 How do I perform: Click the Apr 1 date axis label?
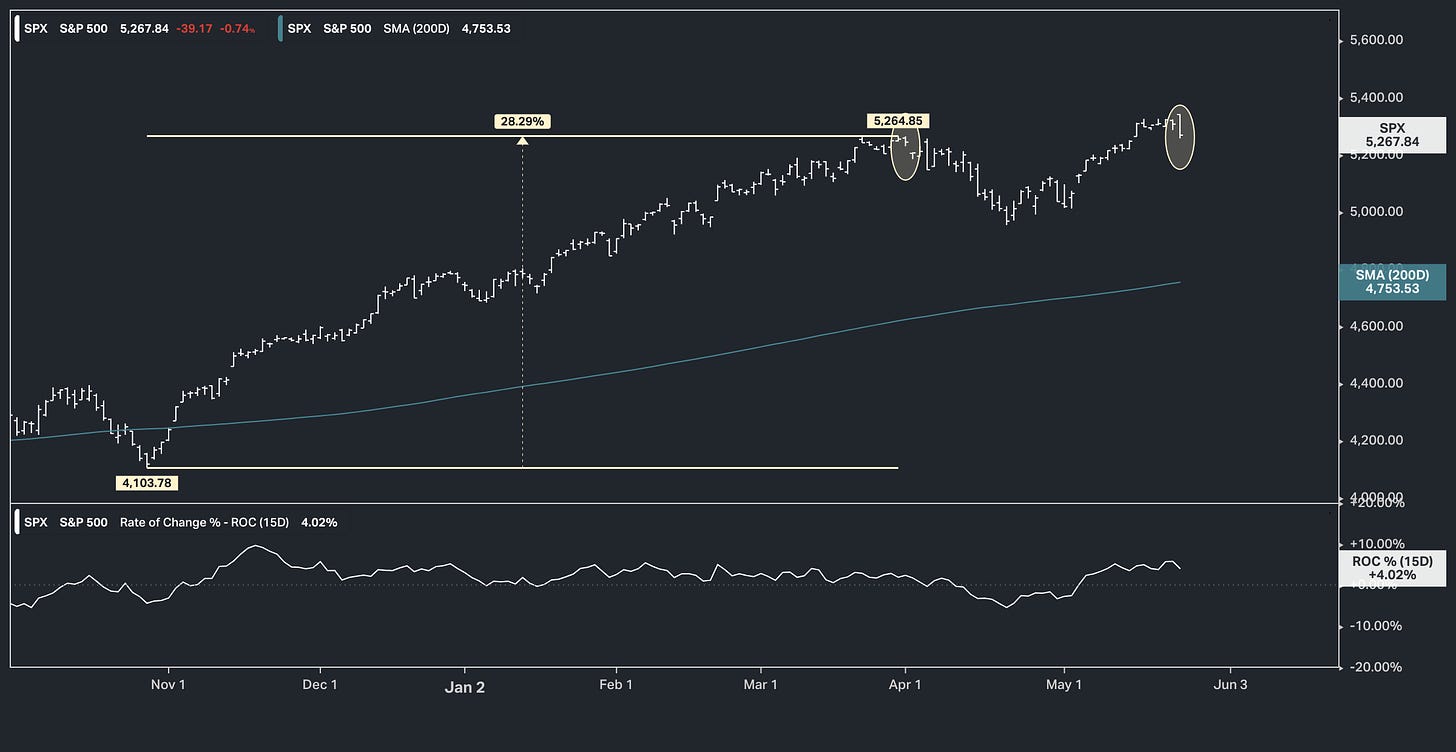click(906, 685)
